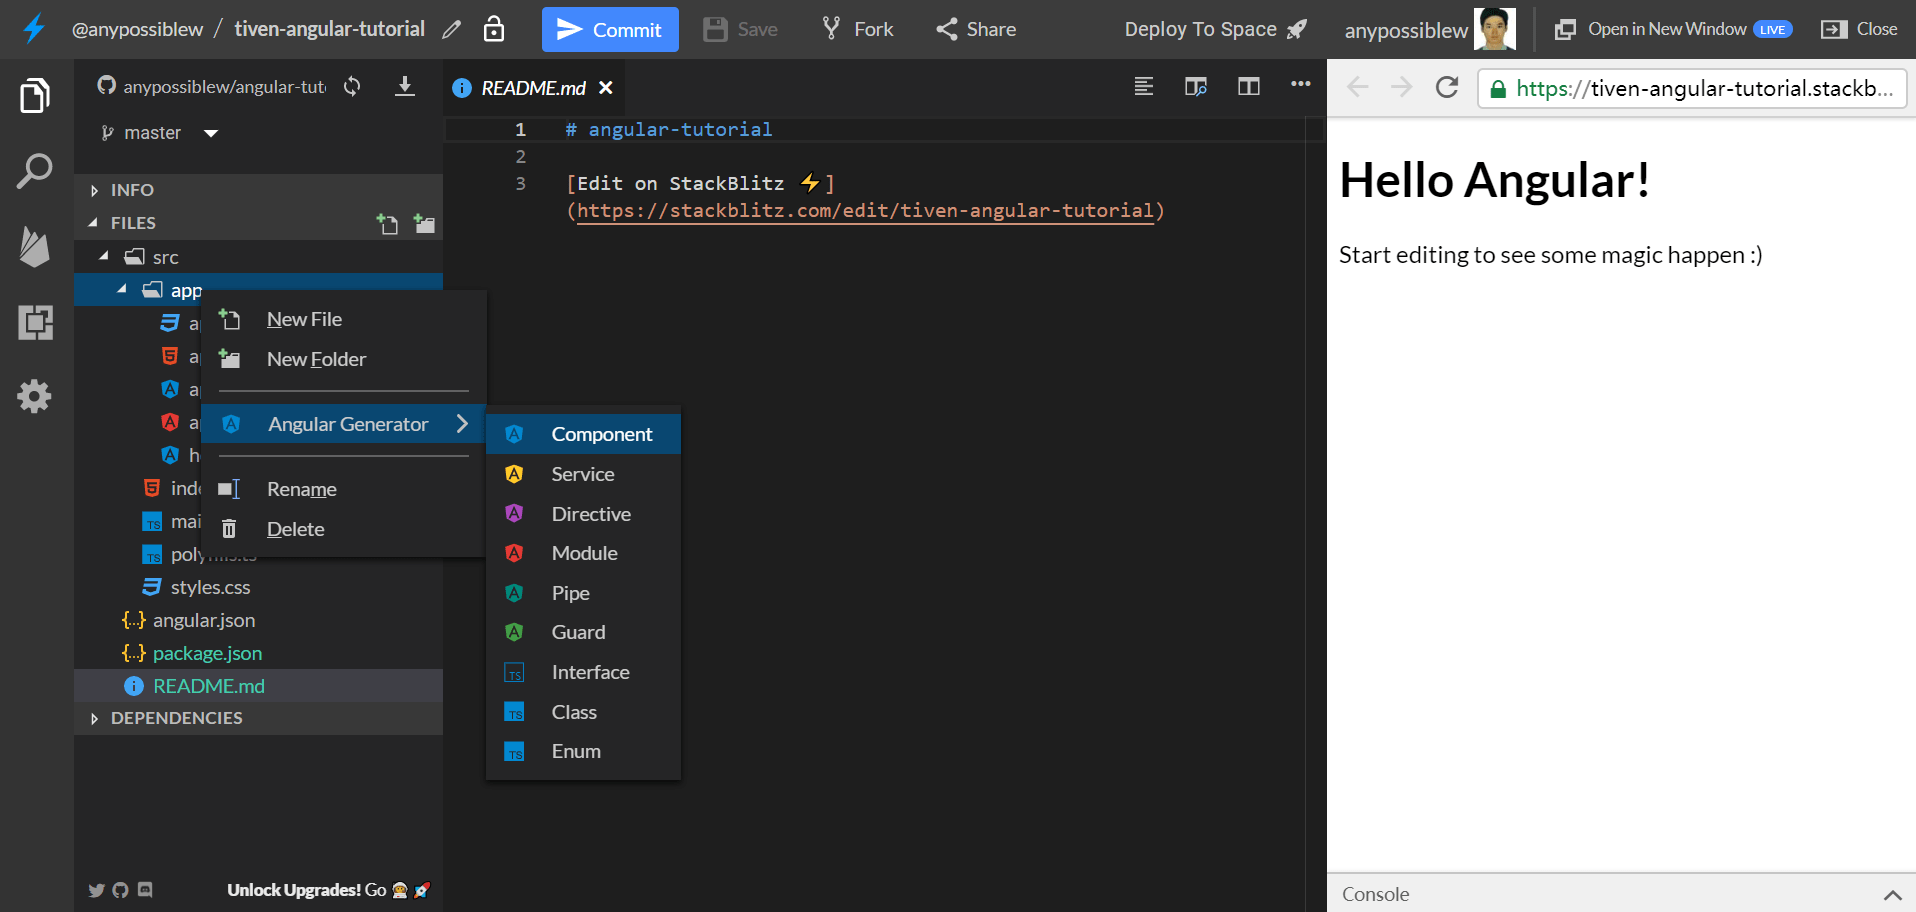The width and height of the screenshot is (1916, 912).
Task: Open the Project files sidebar icon
Action: (x=35, y=96)
